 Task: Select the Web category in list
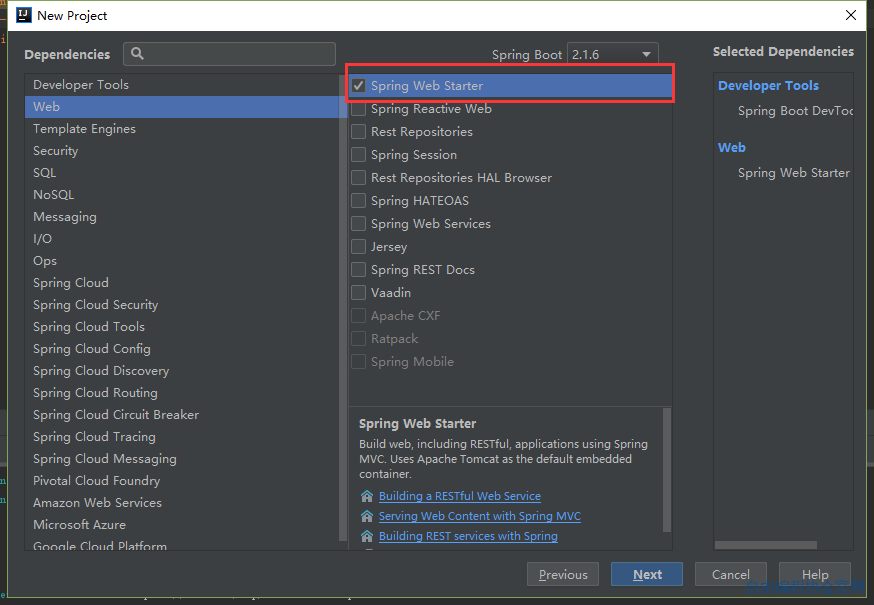pos(182,107)
